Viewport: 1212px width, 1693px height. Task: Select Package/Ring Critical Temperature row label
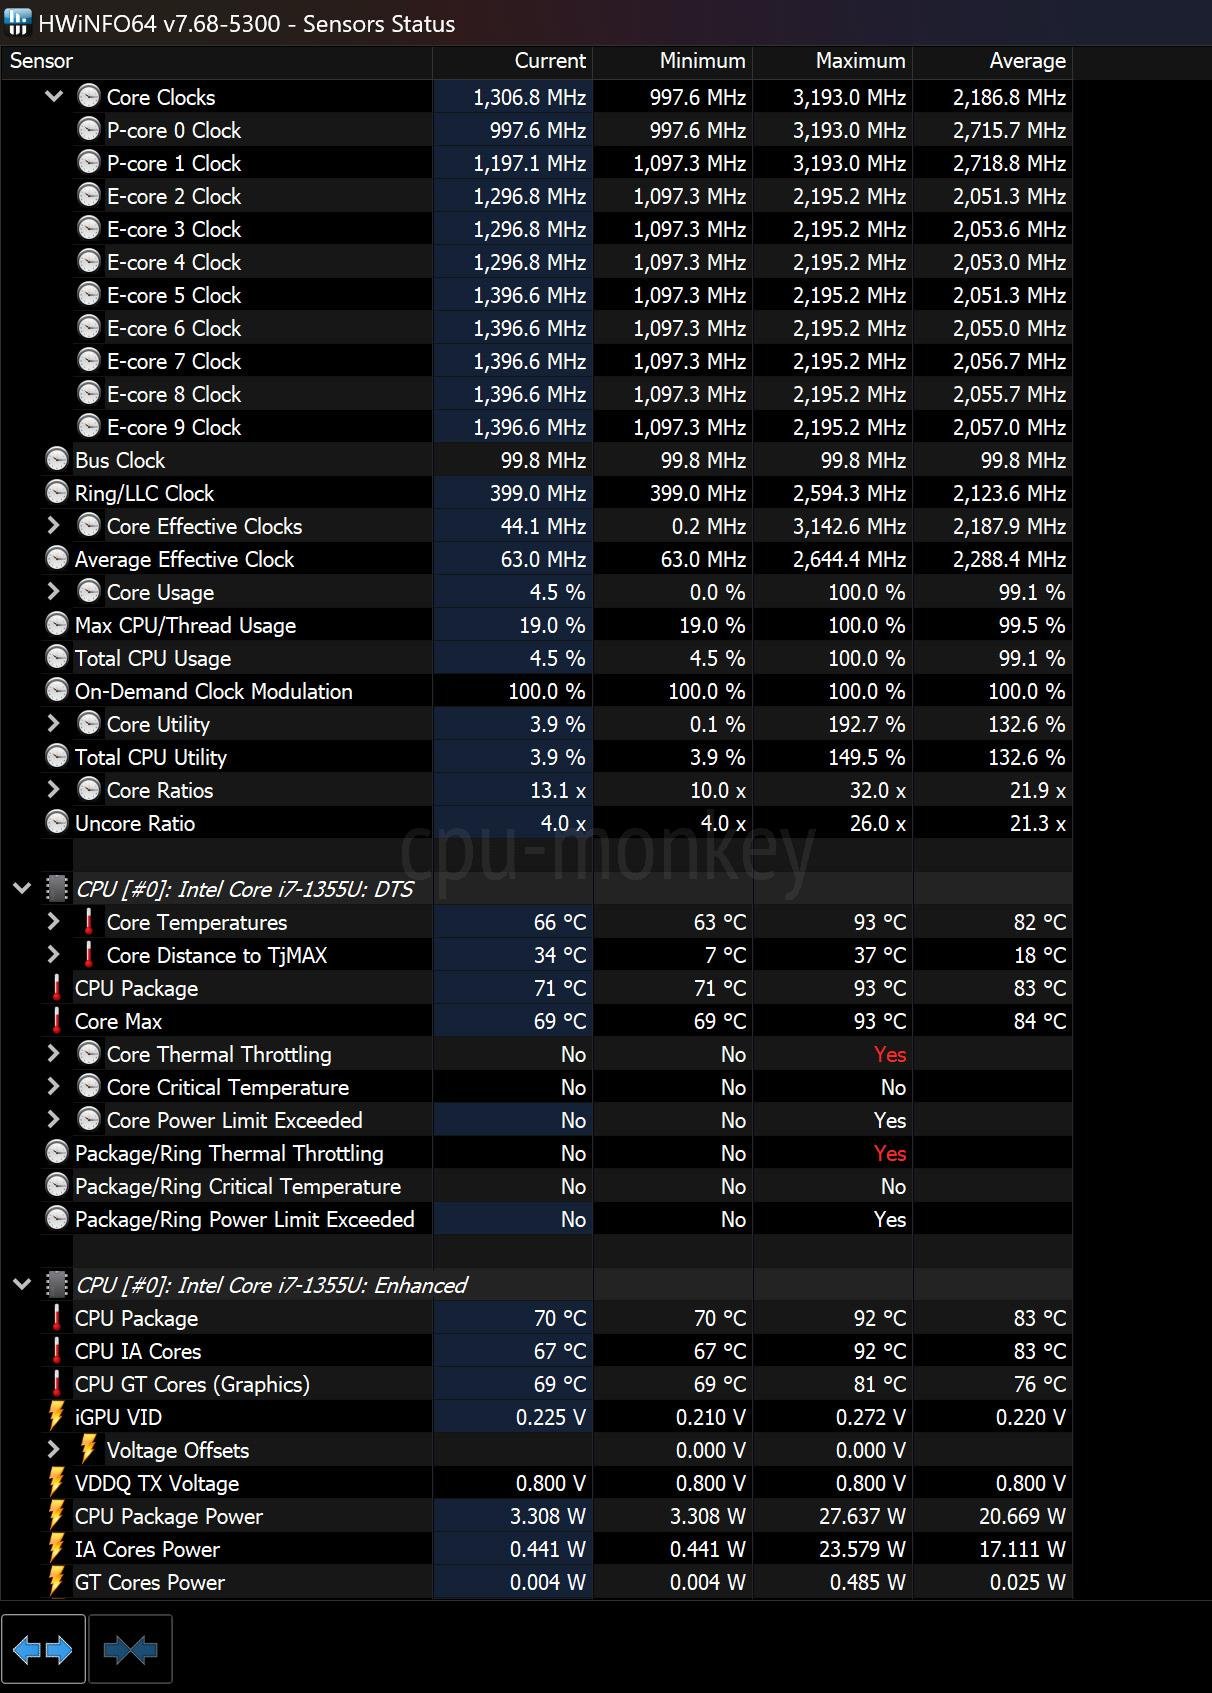(x=238, y=1186)
